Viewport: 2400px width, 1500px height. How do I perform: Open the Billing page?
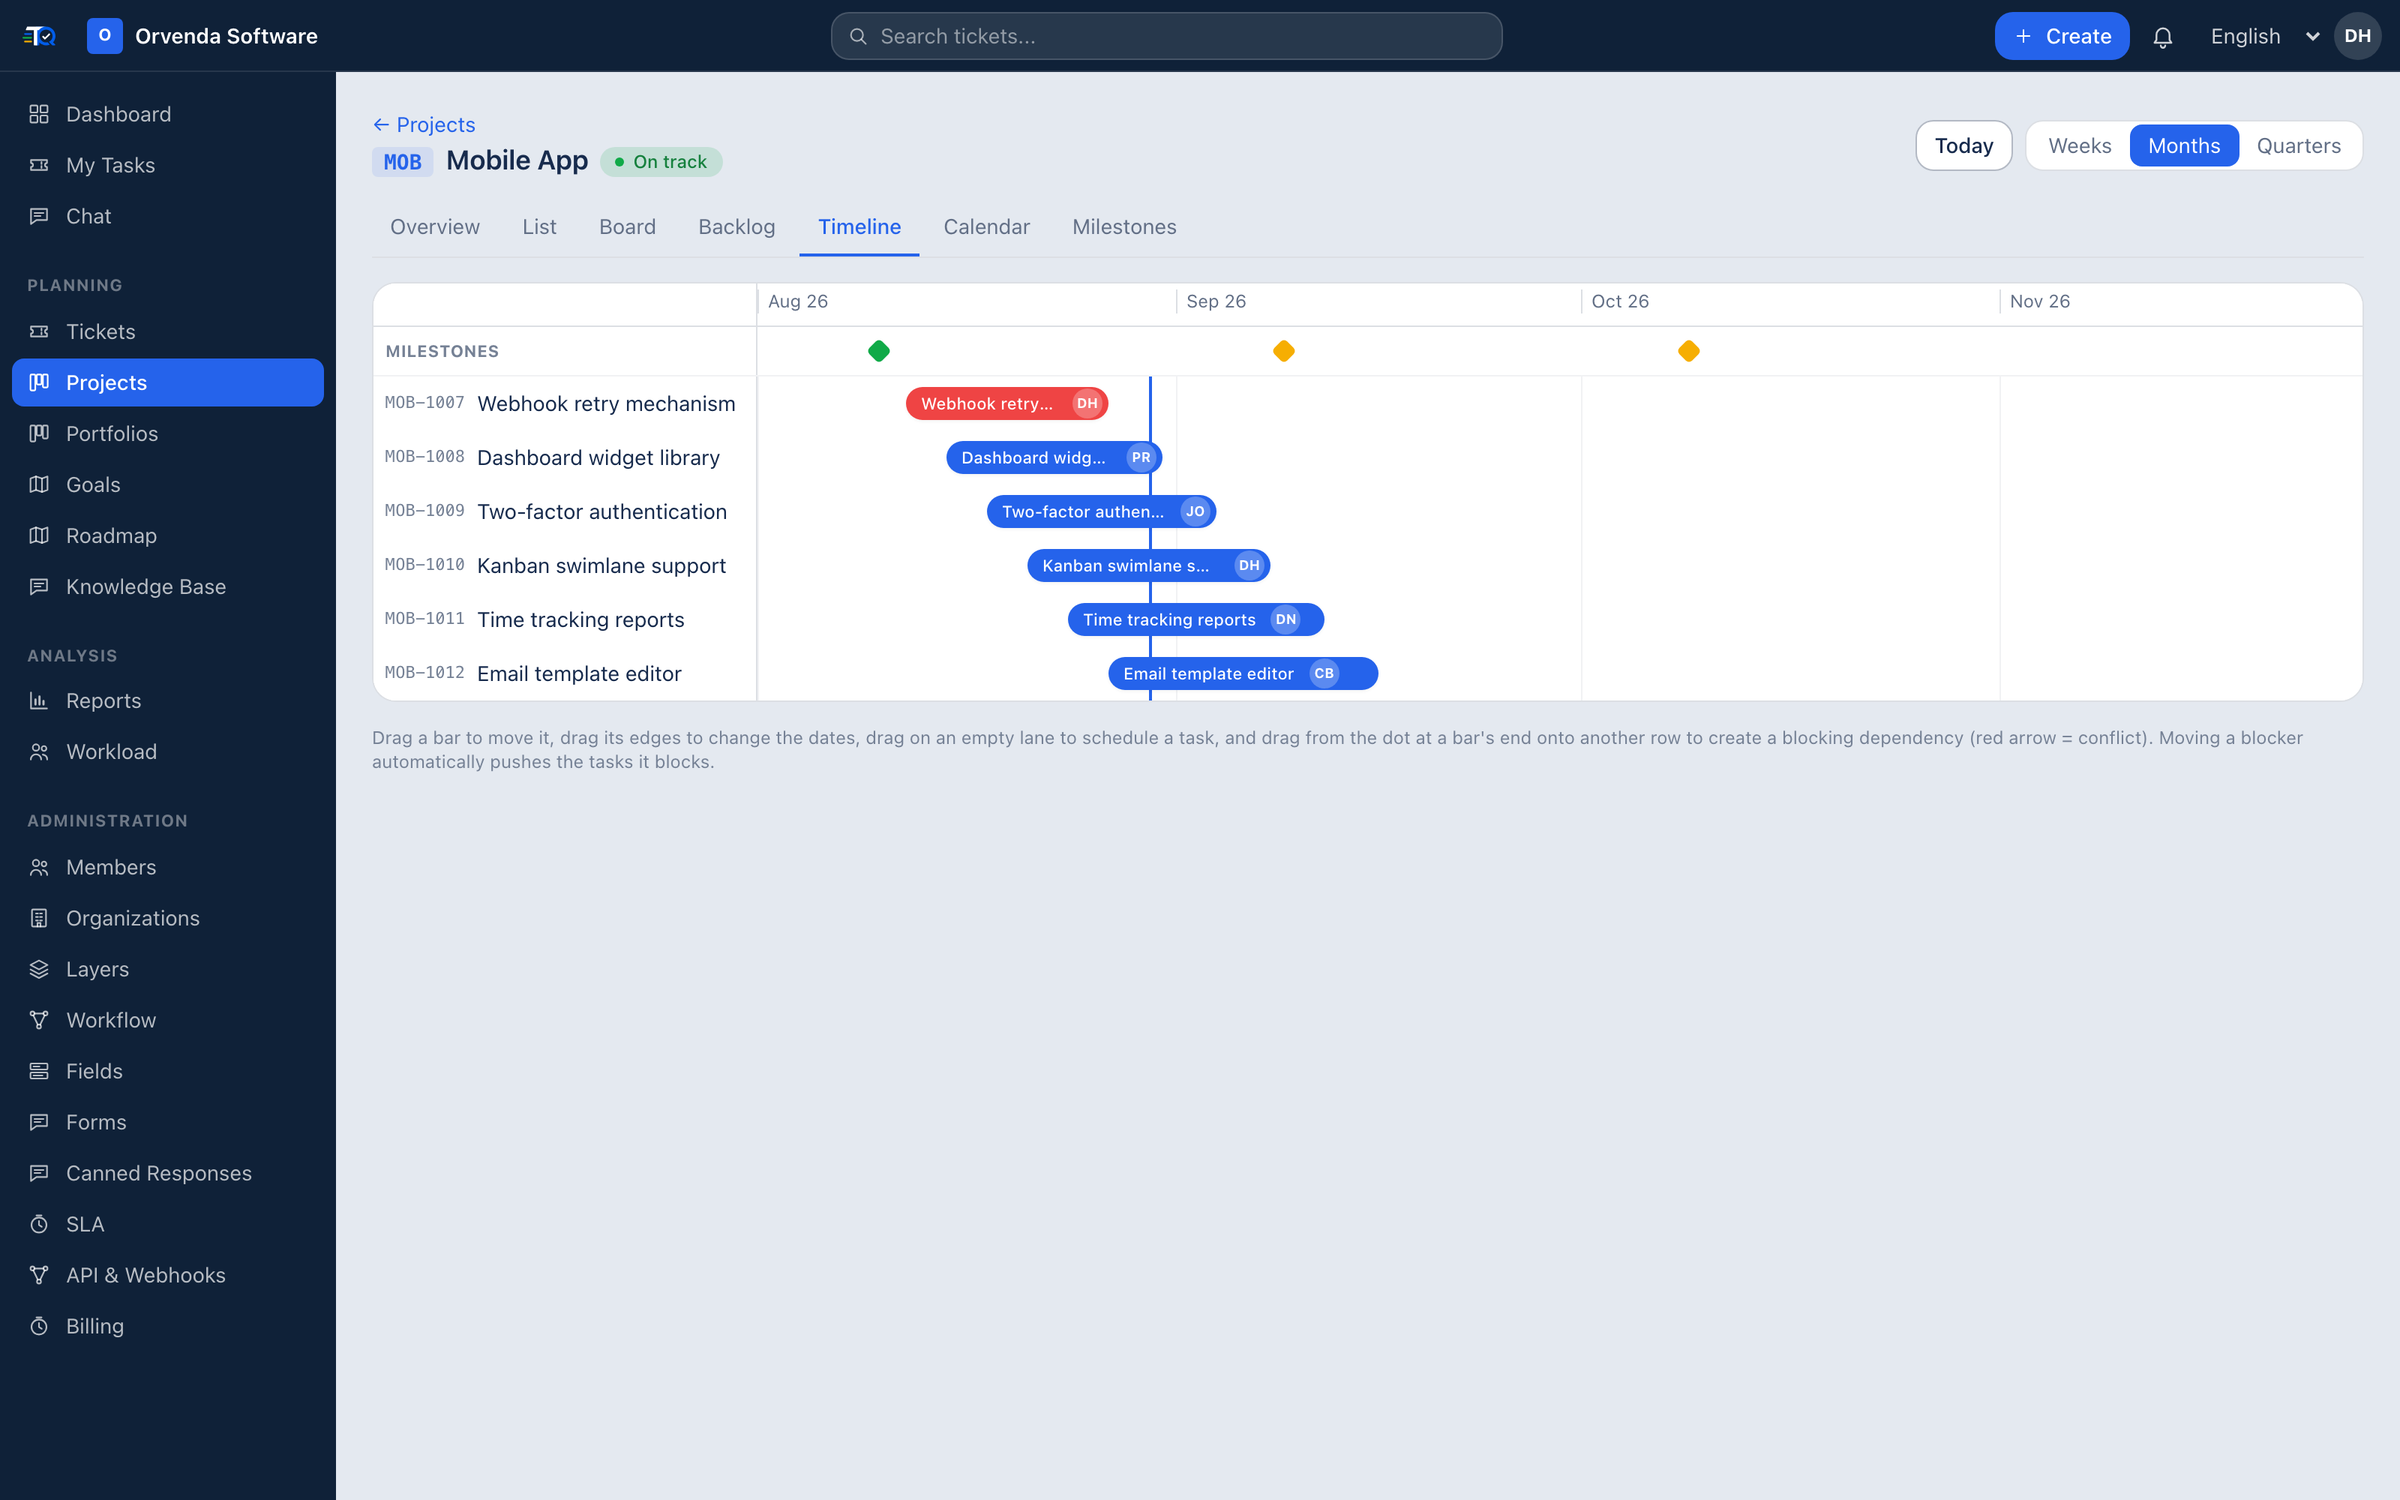168,1326
